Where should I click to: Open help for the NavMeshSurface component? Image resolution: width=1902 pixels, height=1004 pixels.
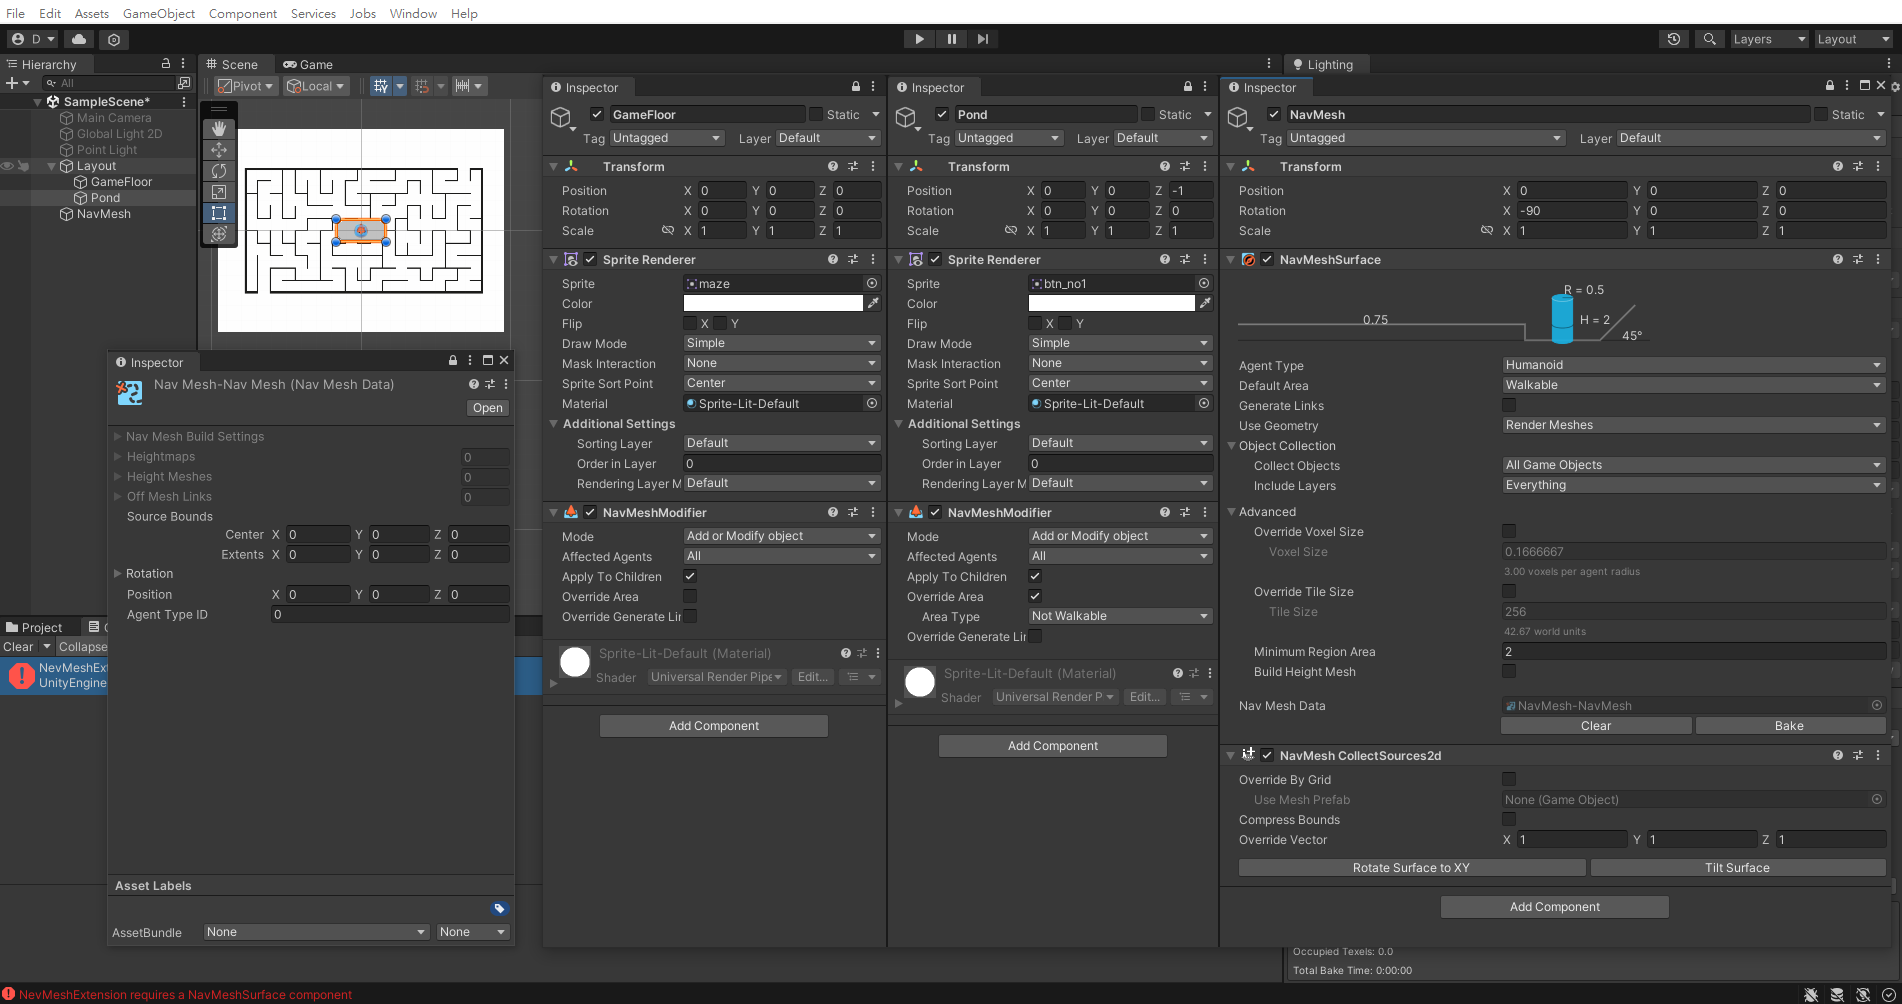point(1838,259)
